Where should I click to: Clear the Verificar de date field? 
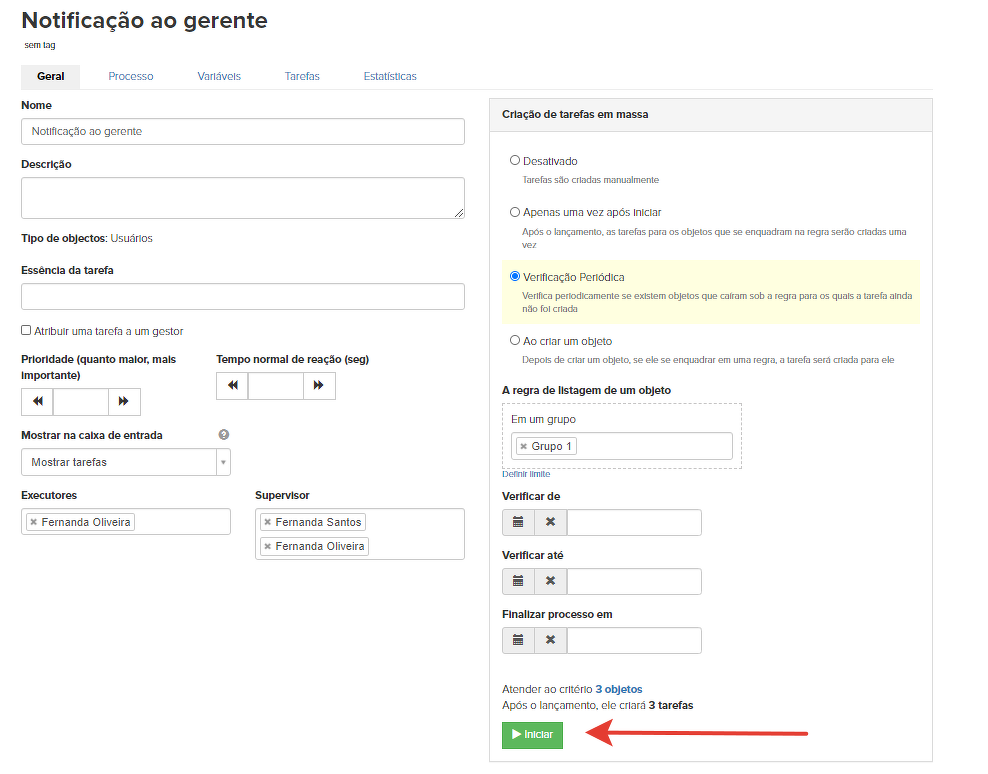tap(550, 523)
